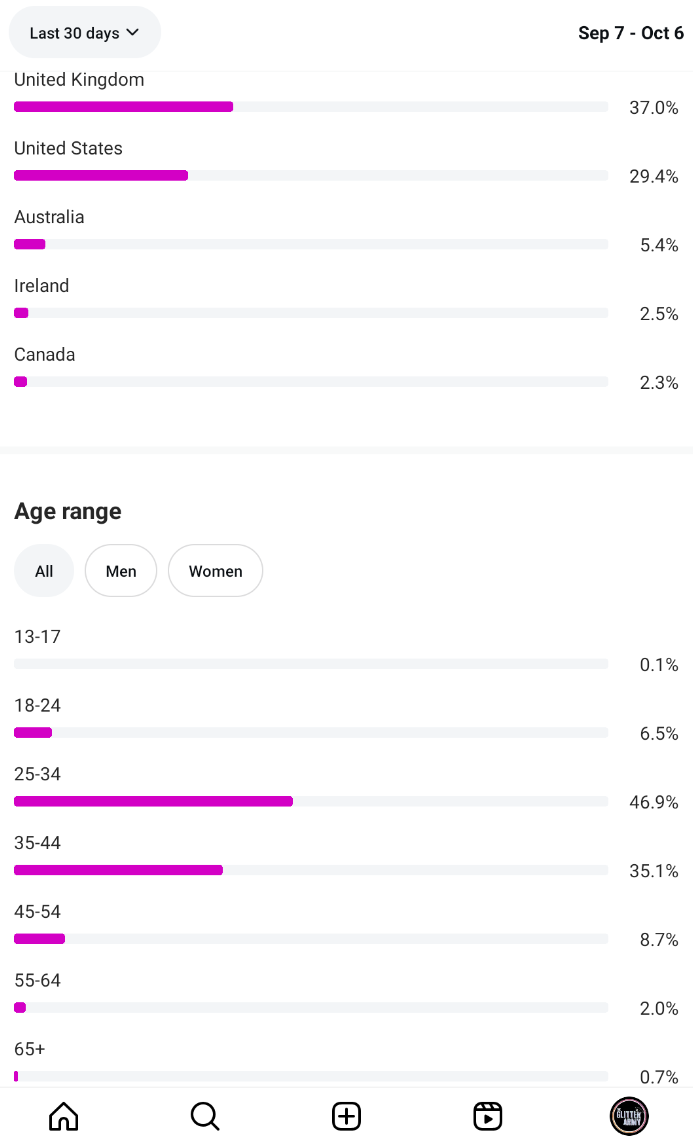This screenshot has height=1141, width=693.
Task: Go to the Home feed icon
Action: [63, 1116]
